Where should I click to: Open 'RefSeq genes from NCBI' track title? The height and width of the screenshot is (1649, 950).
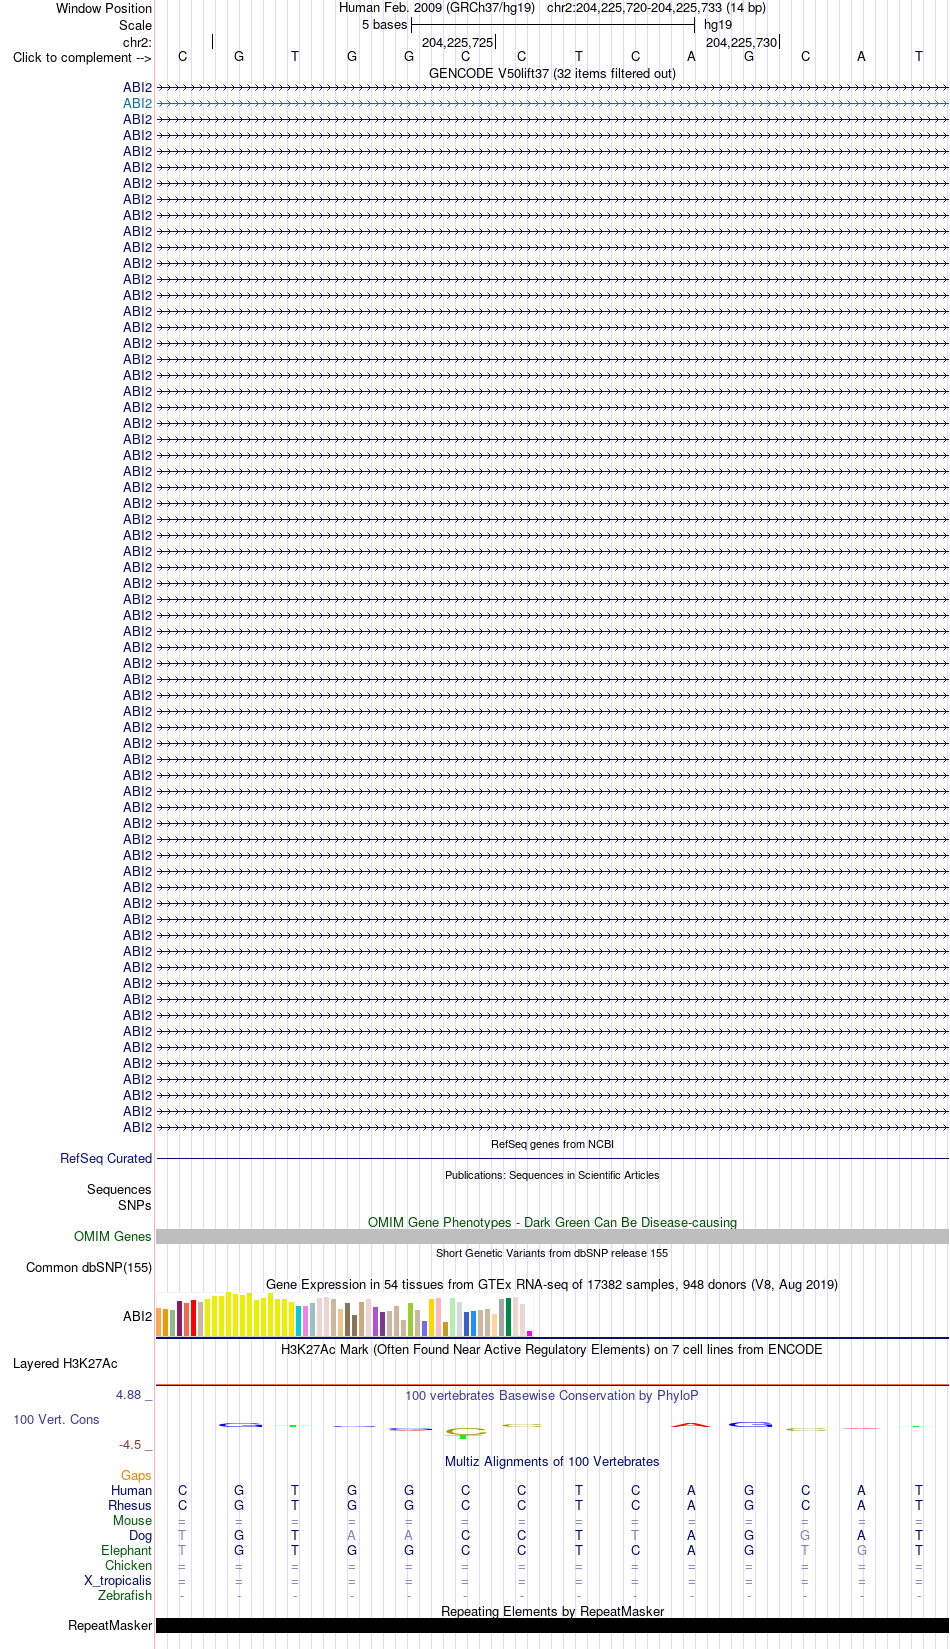(x=552, y=1144)
